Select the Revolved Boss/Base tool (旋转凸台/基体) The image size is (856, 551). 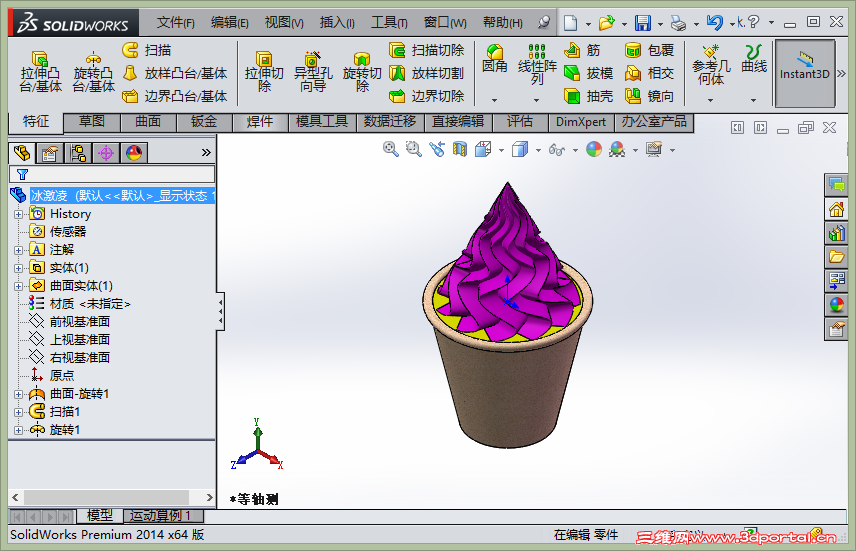[93, 72]
